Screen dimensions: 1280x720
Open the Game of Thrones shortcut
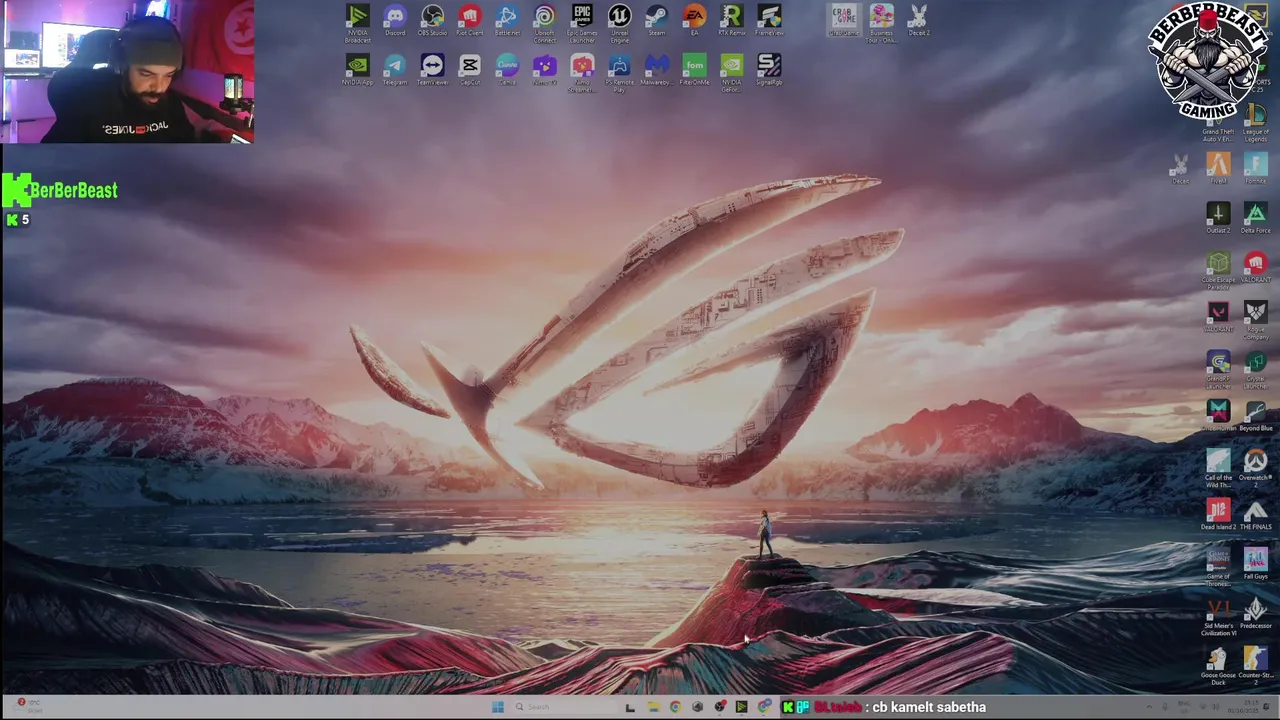(x=1218, y=567)
